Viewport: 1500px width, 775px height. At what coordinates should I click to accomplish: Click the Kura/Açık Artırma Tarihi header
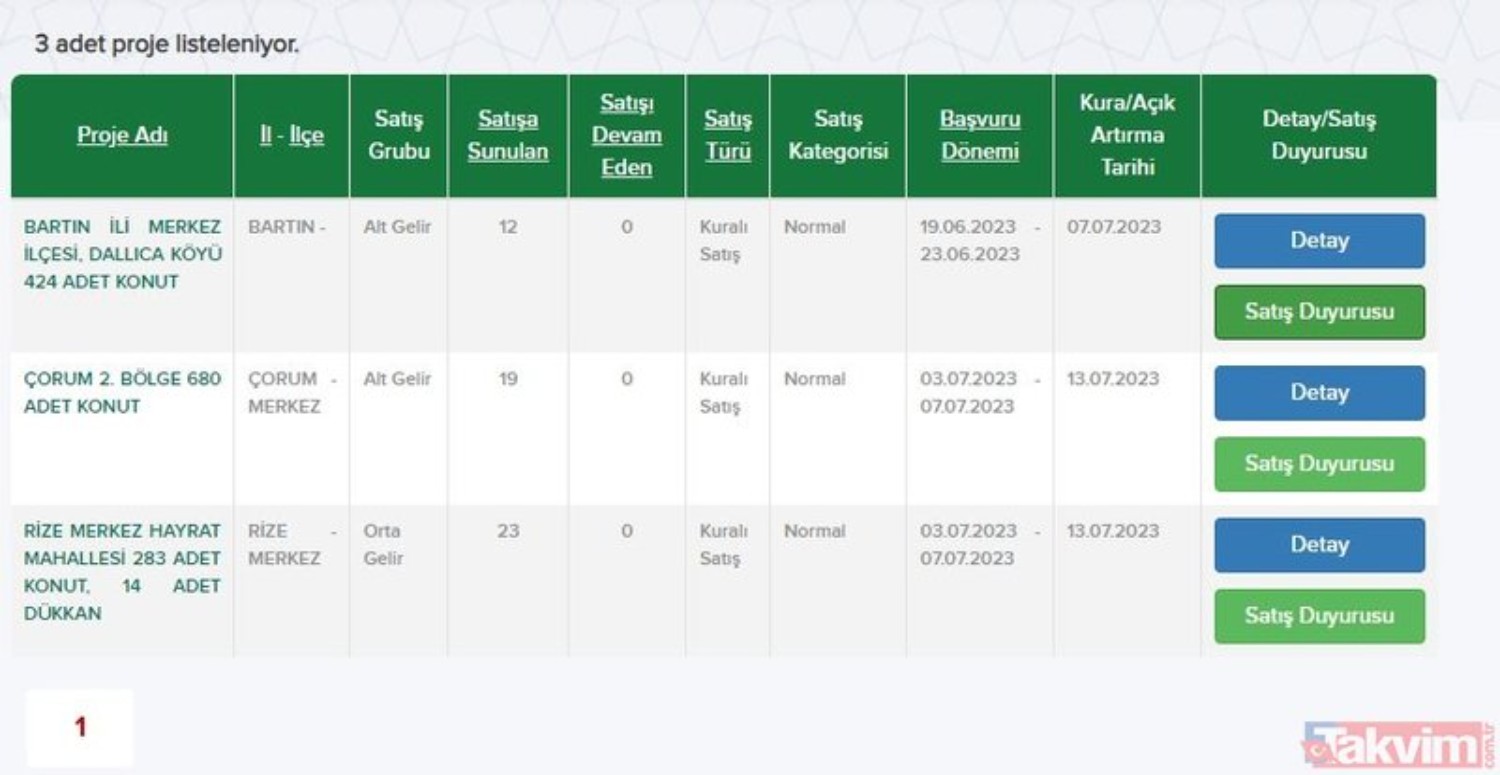(x=1127, y=136)
